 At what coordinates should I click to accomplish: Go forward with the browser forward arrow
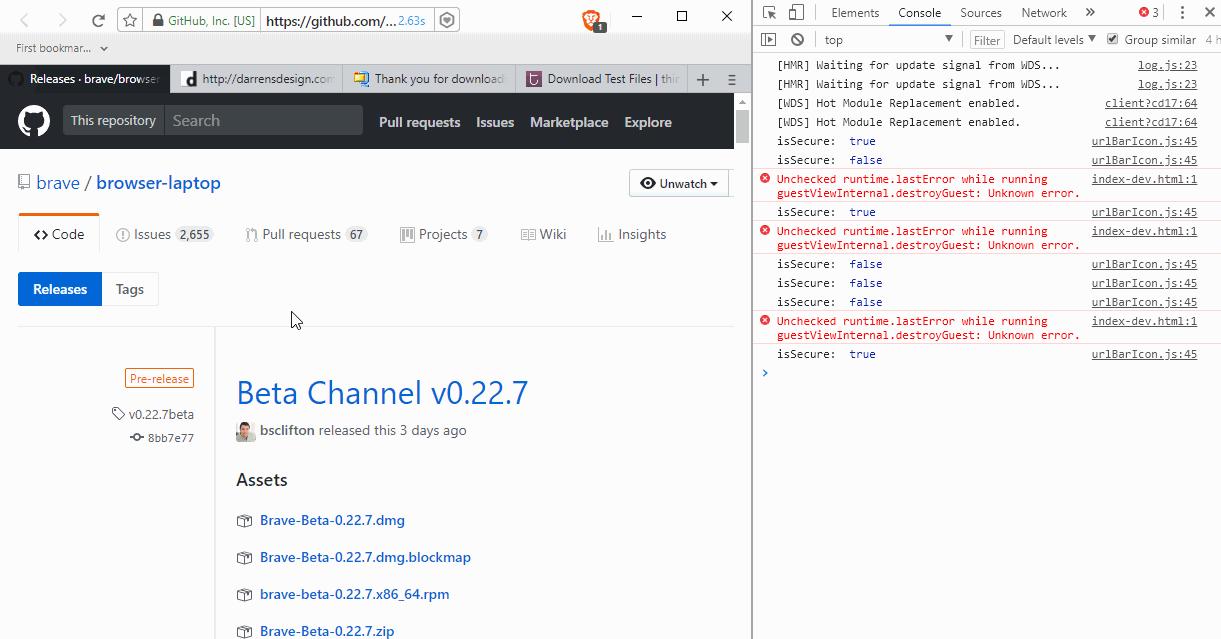point(62,20)
